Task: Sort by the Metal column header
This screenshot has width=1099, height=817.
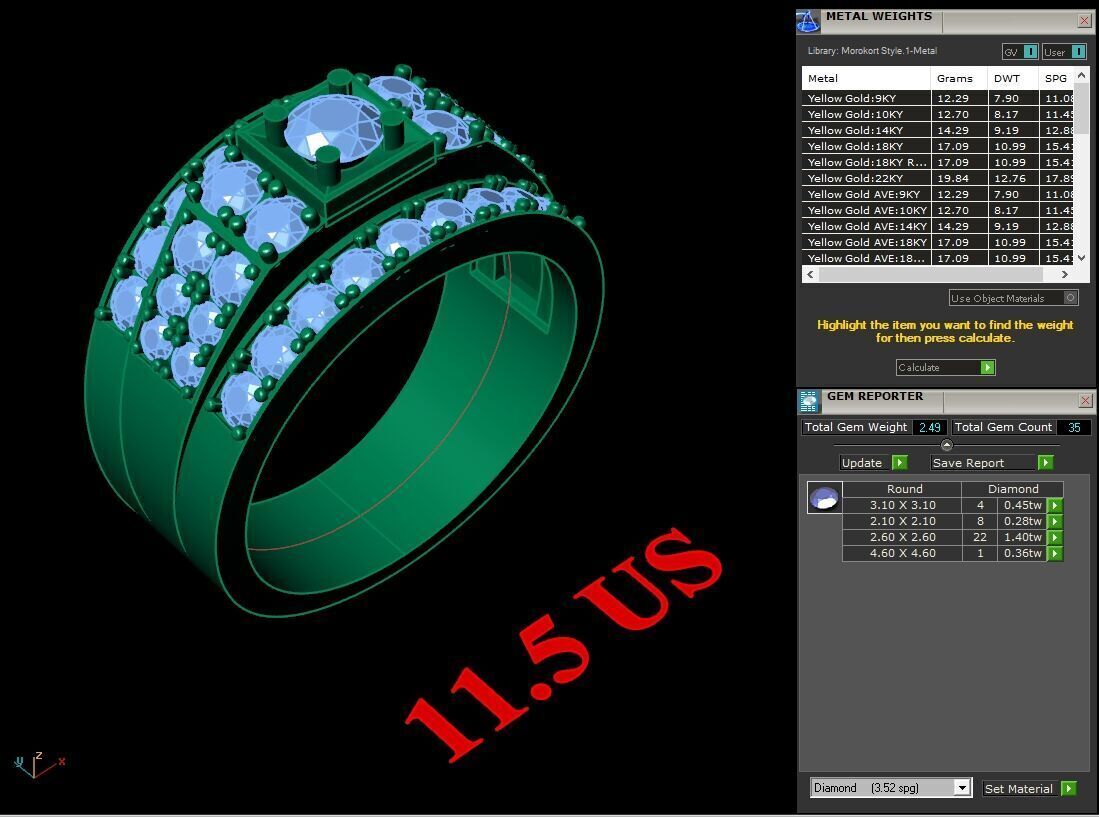Action: coord(866,78)
